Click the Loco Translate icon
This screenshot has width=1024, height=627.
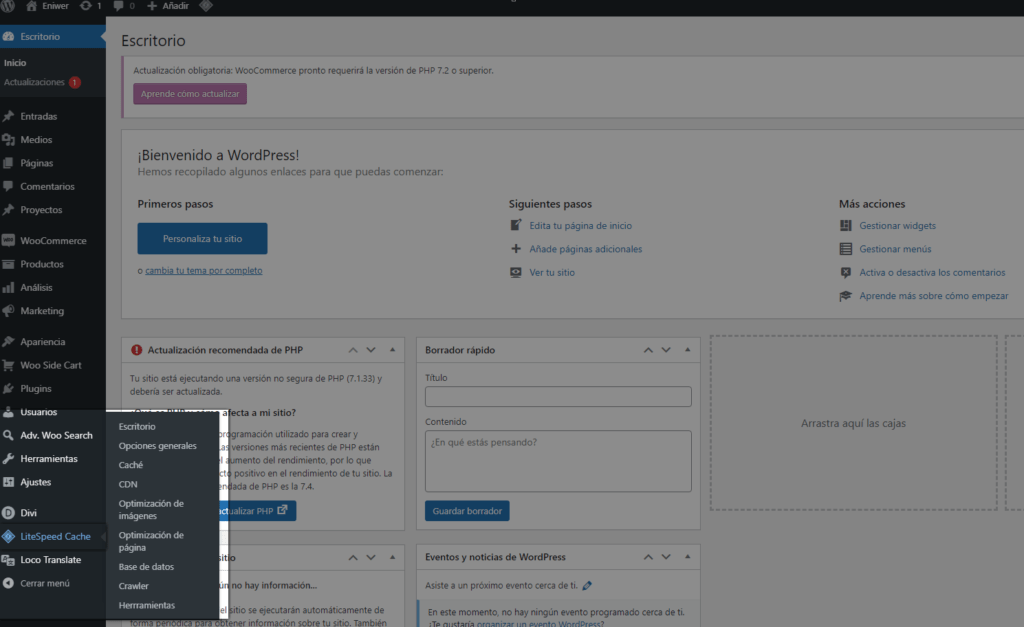pyautogui.click(x=8, y=560)
